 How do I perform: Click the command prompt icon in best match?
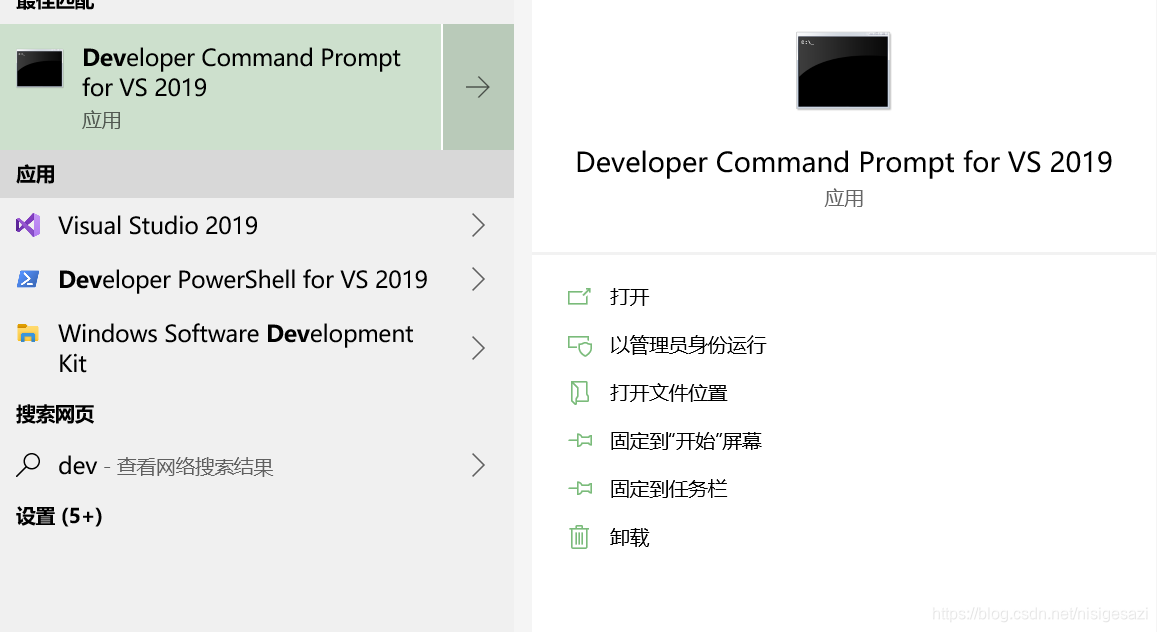39,69
